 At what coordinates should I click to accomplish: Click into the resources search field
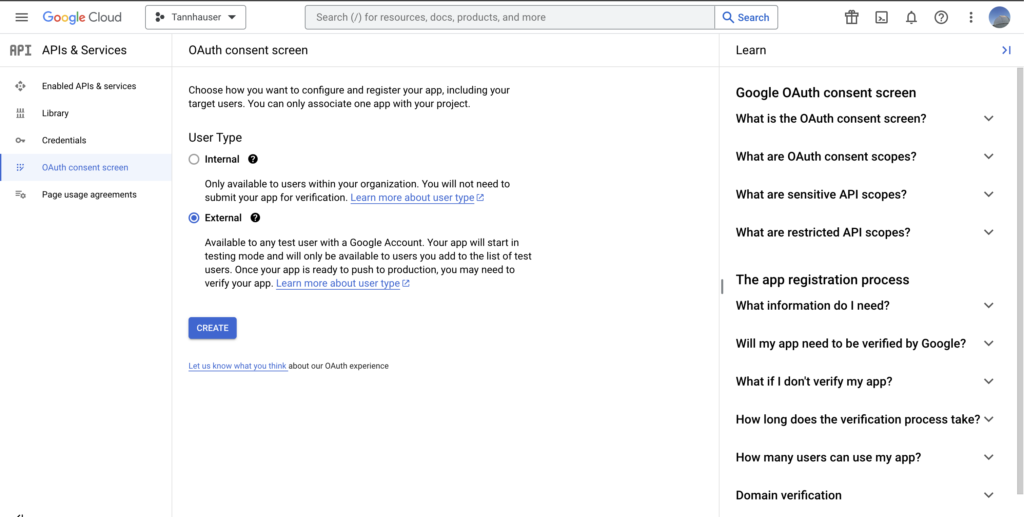pos(509,18)
